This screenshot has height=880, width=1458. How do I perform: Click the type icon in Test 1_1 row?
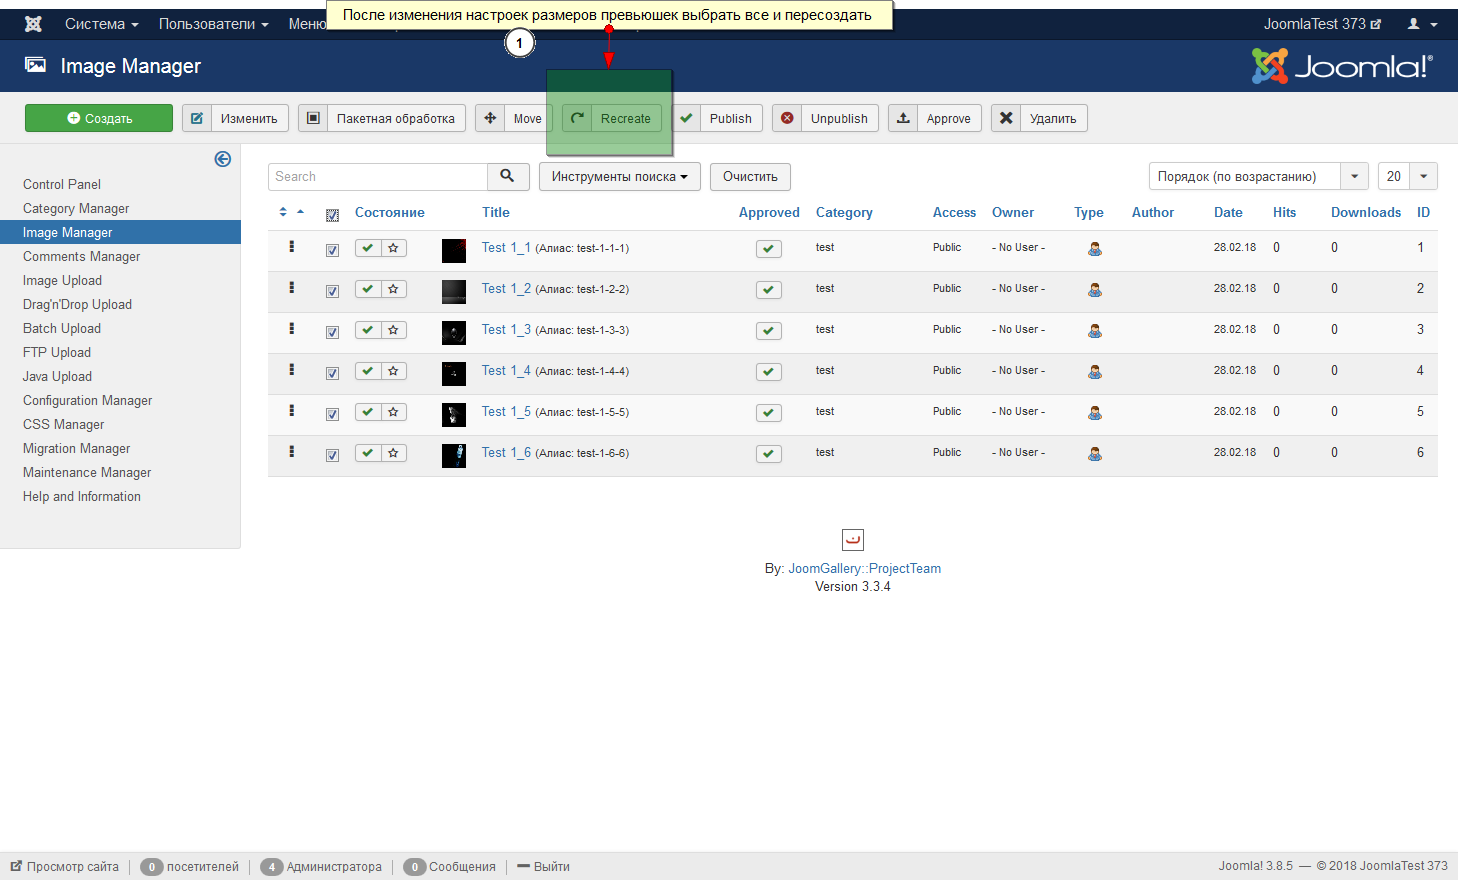pyautogui.click(x=1095, y=249)
